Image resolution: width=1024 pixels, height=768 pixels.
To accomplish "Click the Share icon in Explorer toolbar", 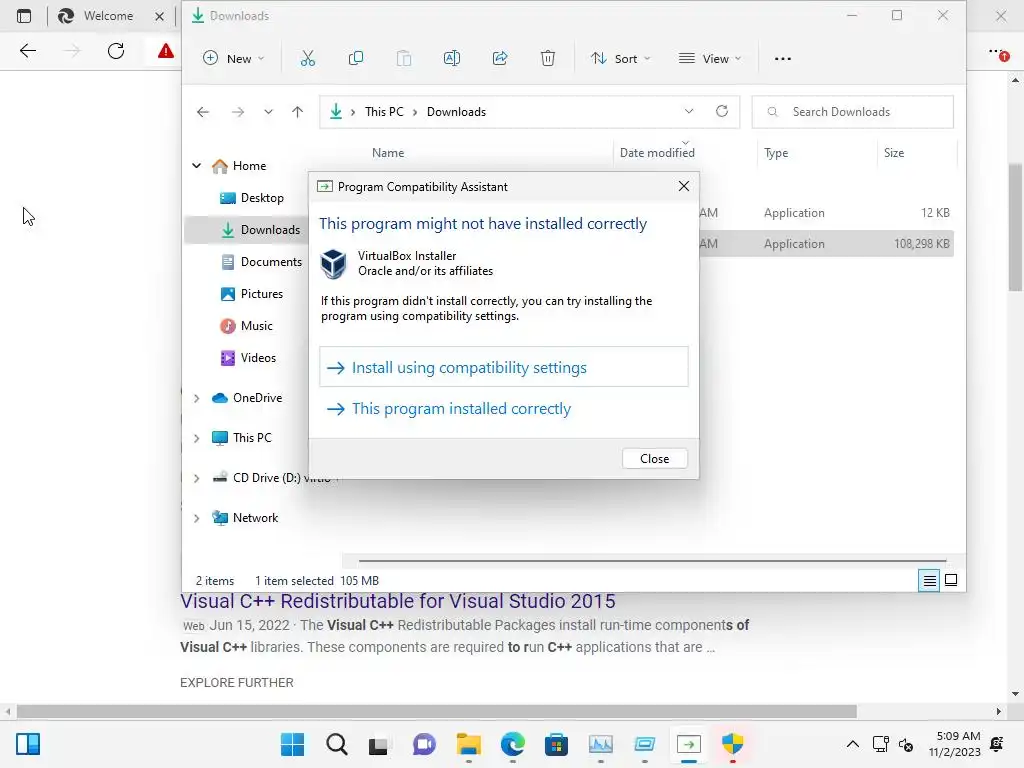I will (x=500, y=59).
